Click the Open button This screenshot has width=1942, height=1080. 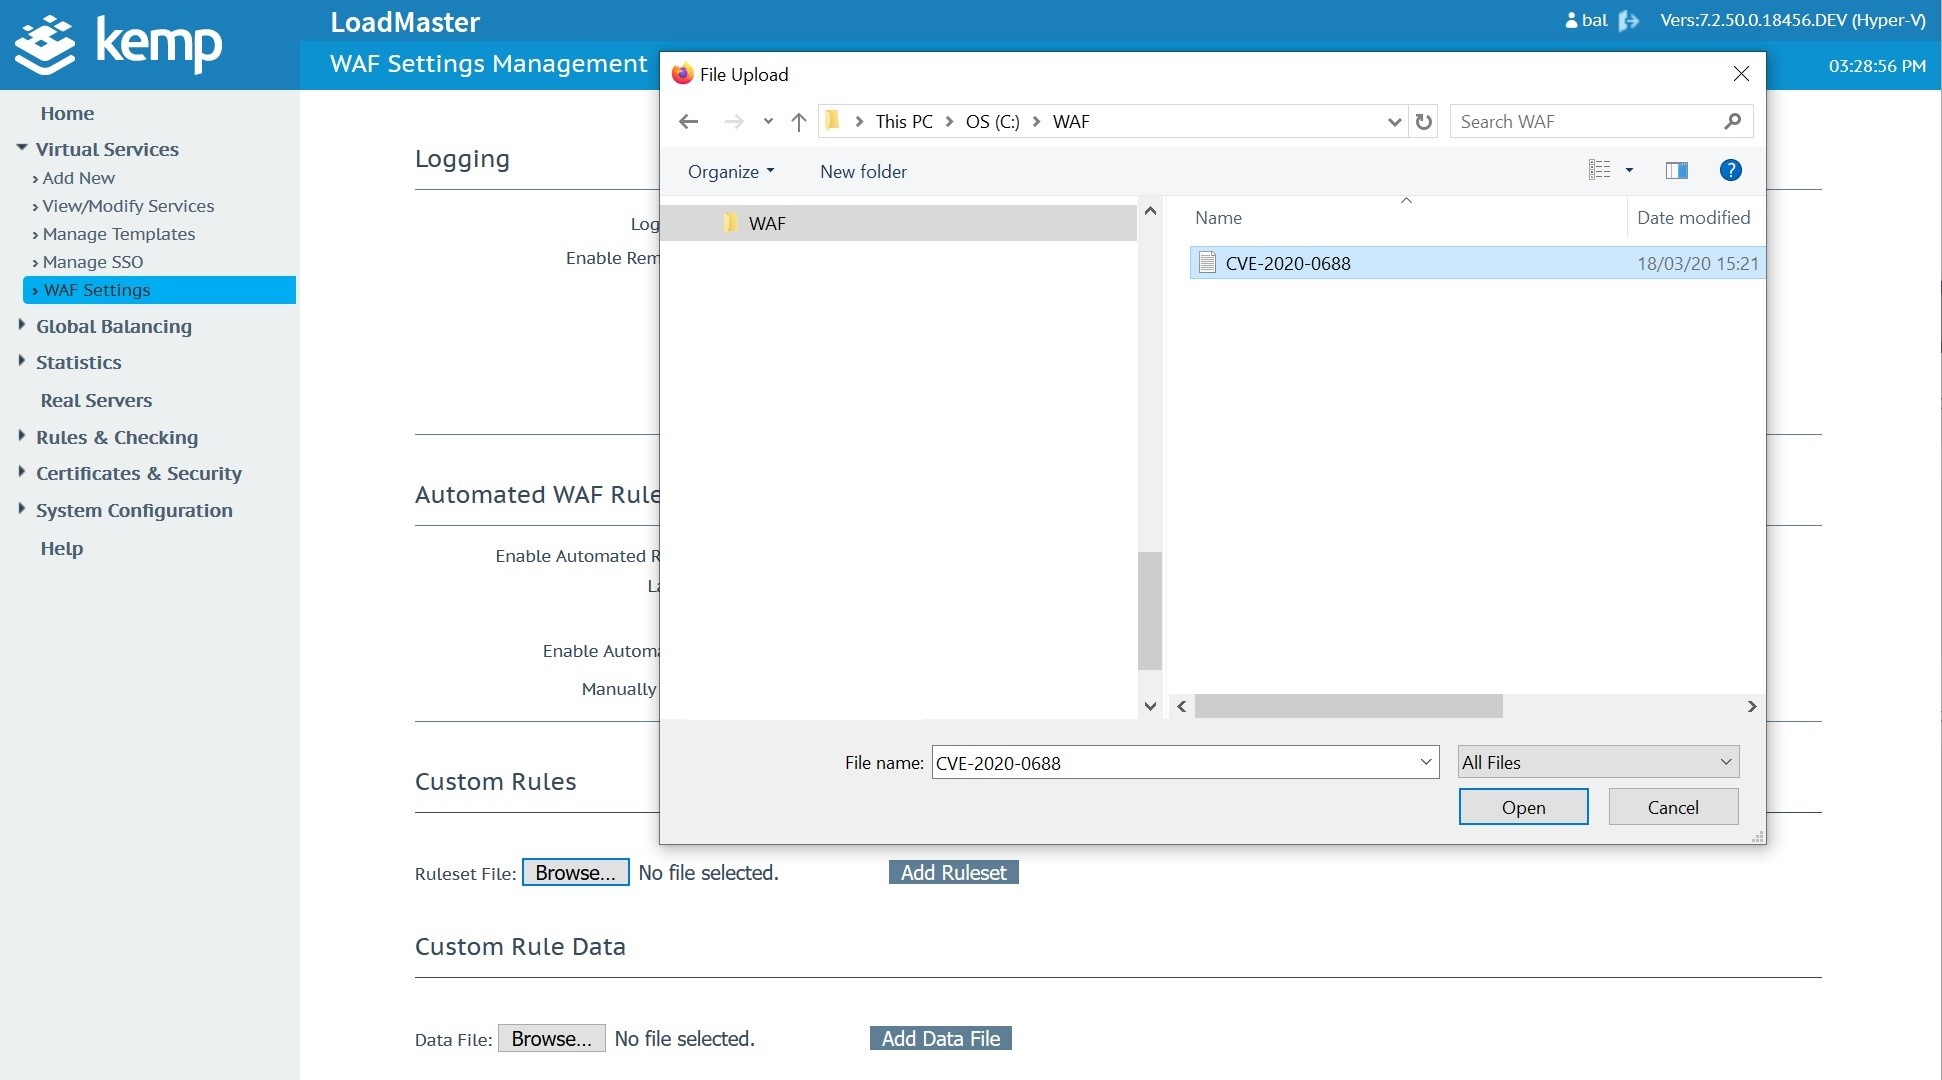pos(1522,807)
